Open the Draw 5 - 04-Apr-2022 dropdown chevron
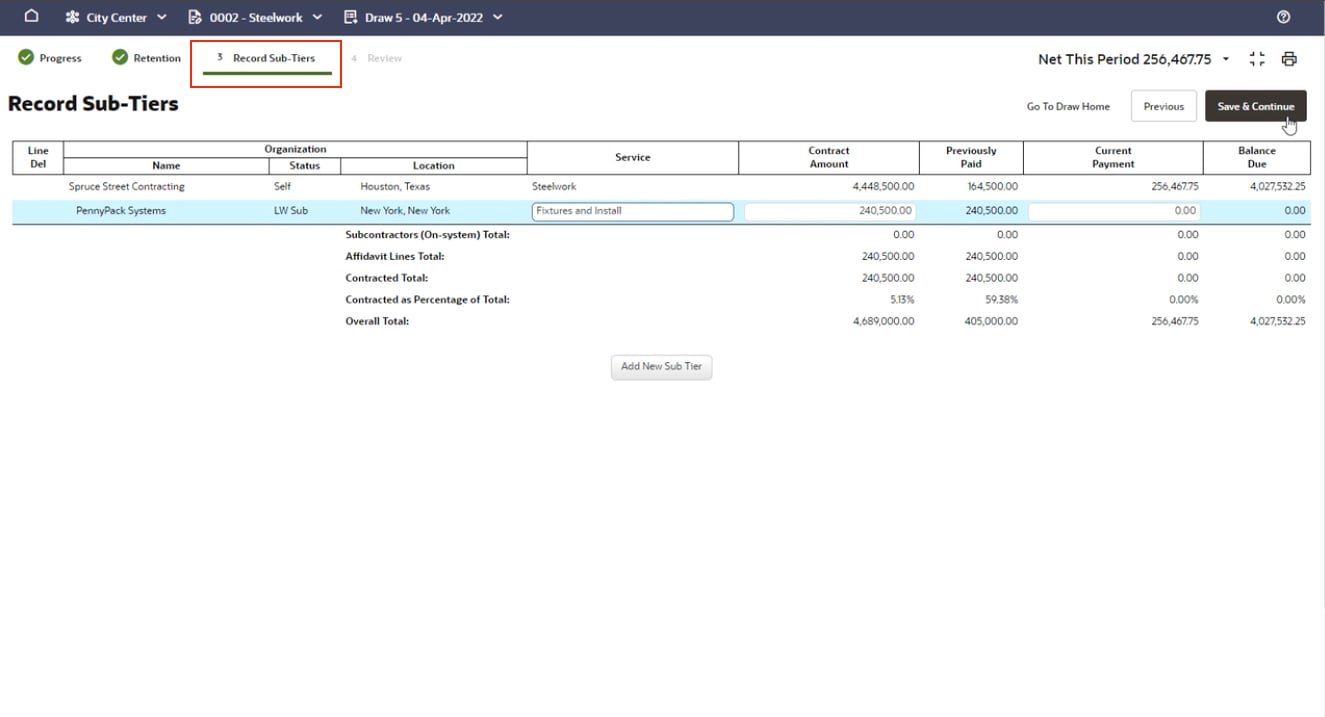The height and width of the screenshot is (717, 1325). [x=498, y=17]
